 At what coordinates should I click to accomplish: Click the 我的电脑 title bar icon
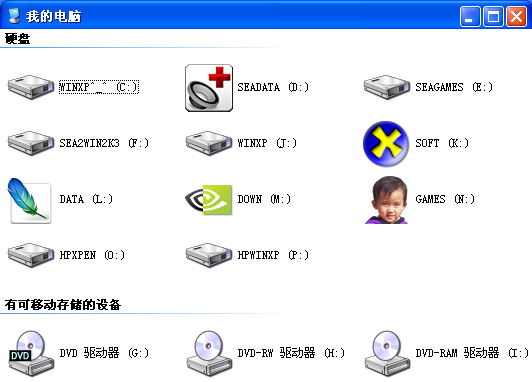pyautogui.click(x=14, y=16)
